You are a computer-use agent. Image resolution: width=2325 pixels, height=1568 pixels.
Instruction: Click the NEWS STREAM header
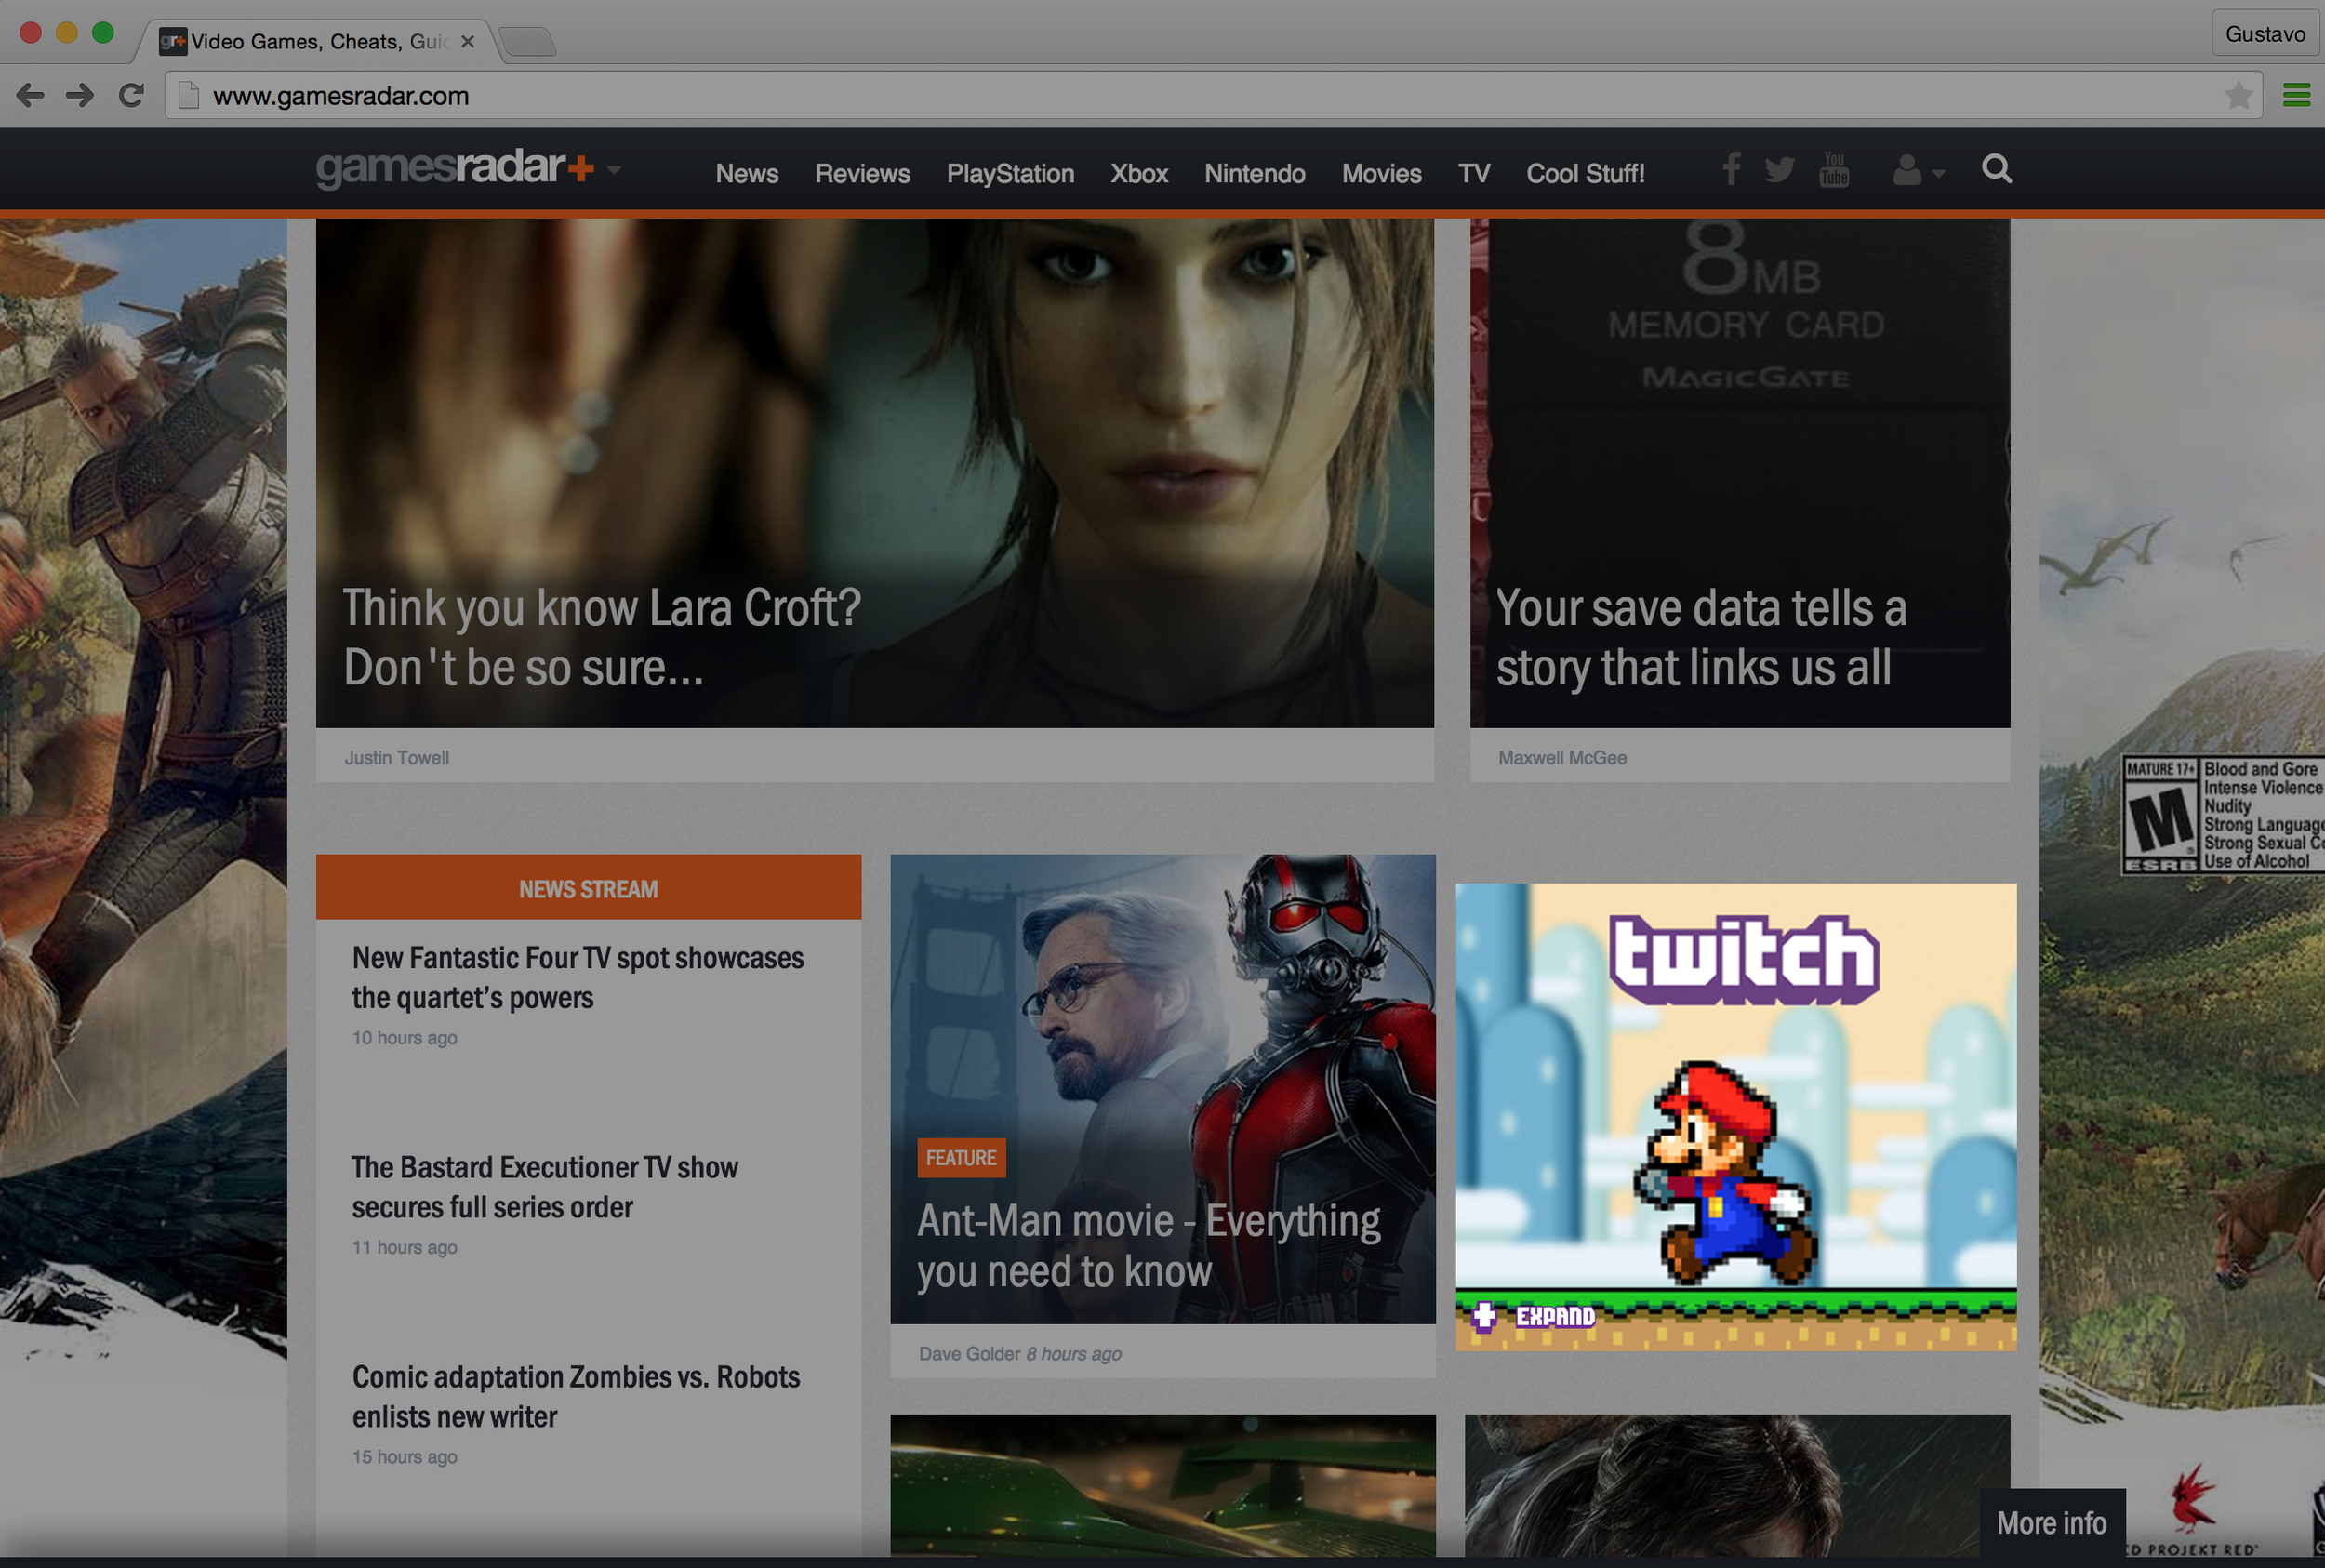[x=588, y=888]
